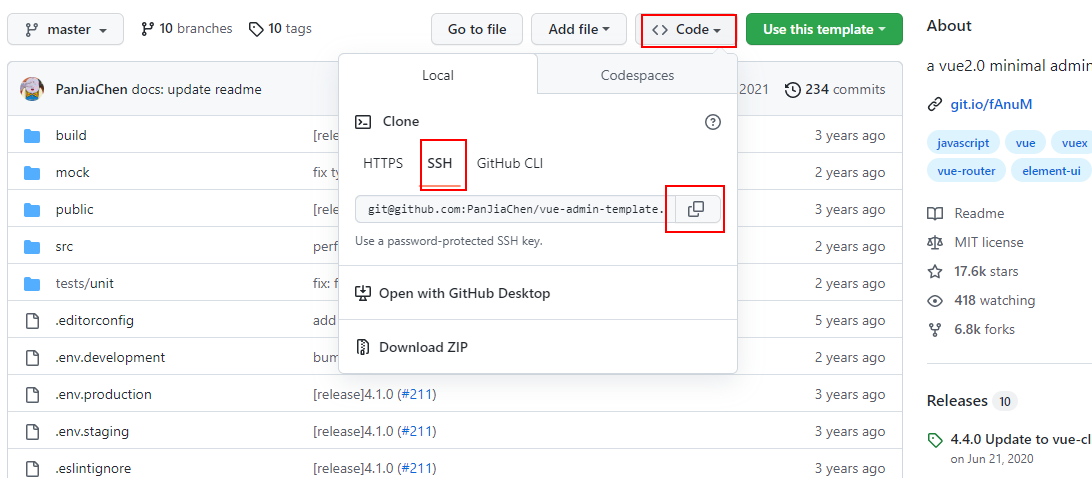Click Download ZIP
This screenshot has height=478, width=1092.
pos(423,348)
